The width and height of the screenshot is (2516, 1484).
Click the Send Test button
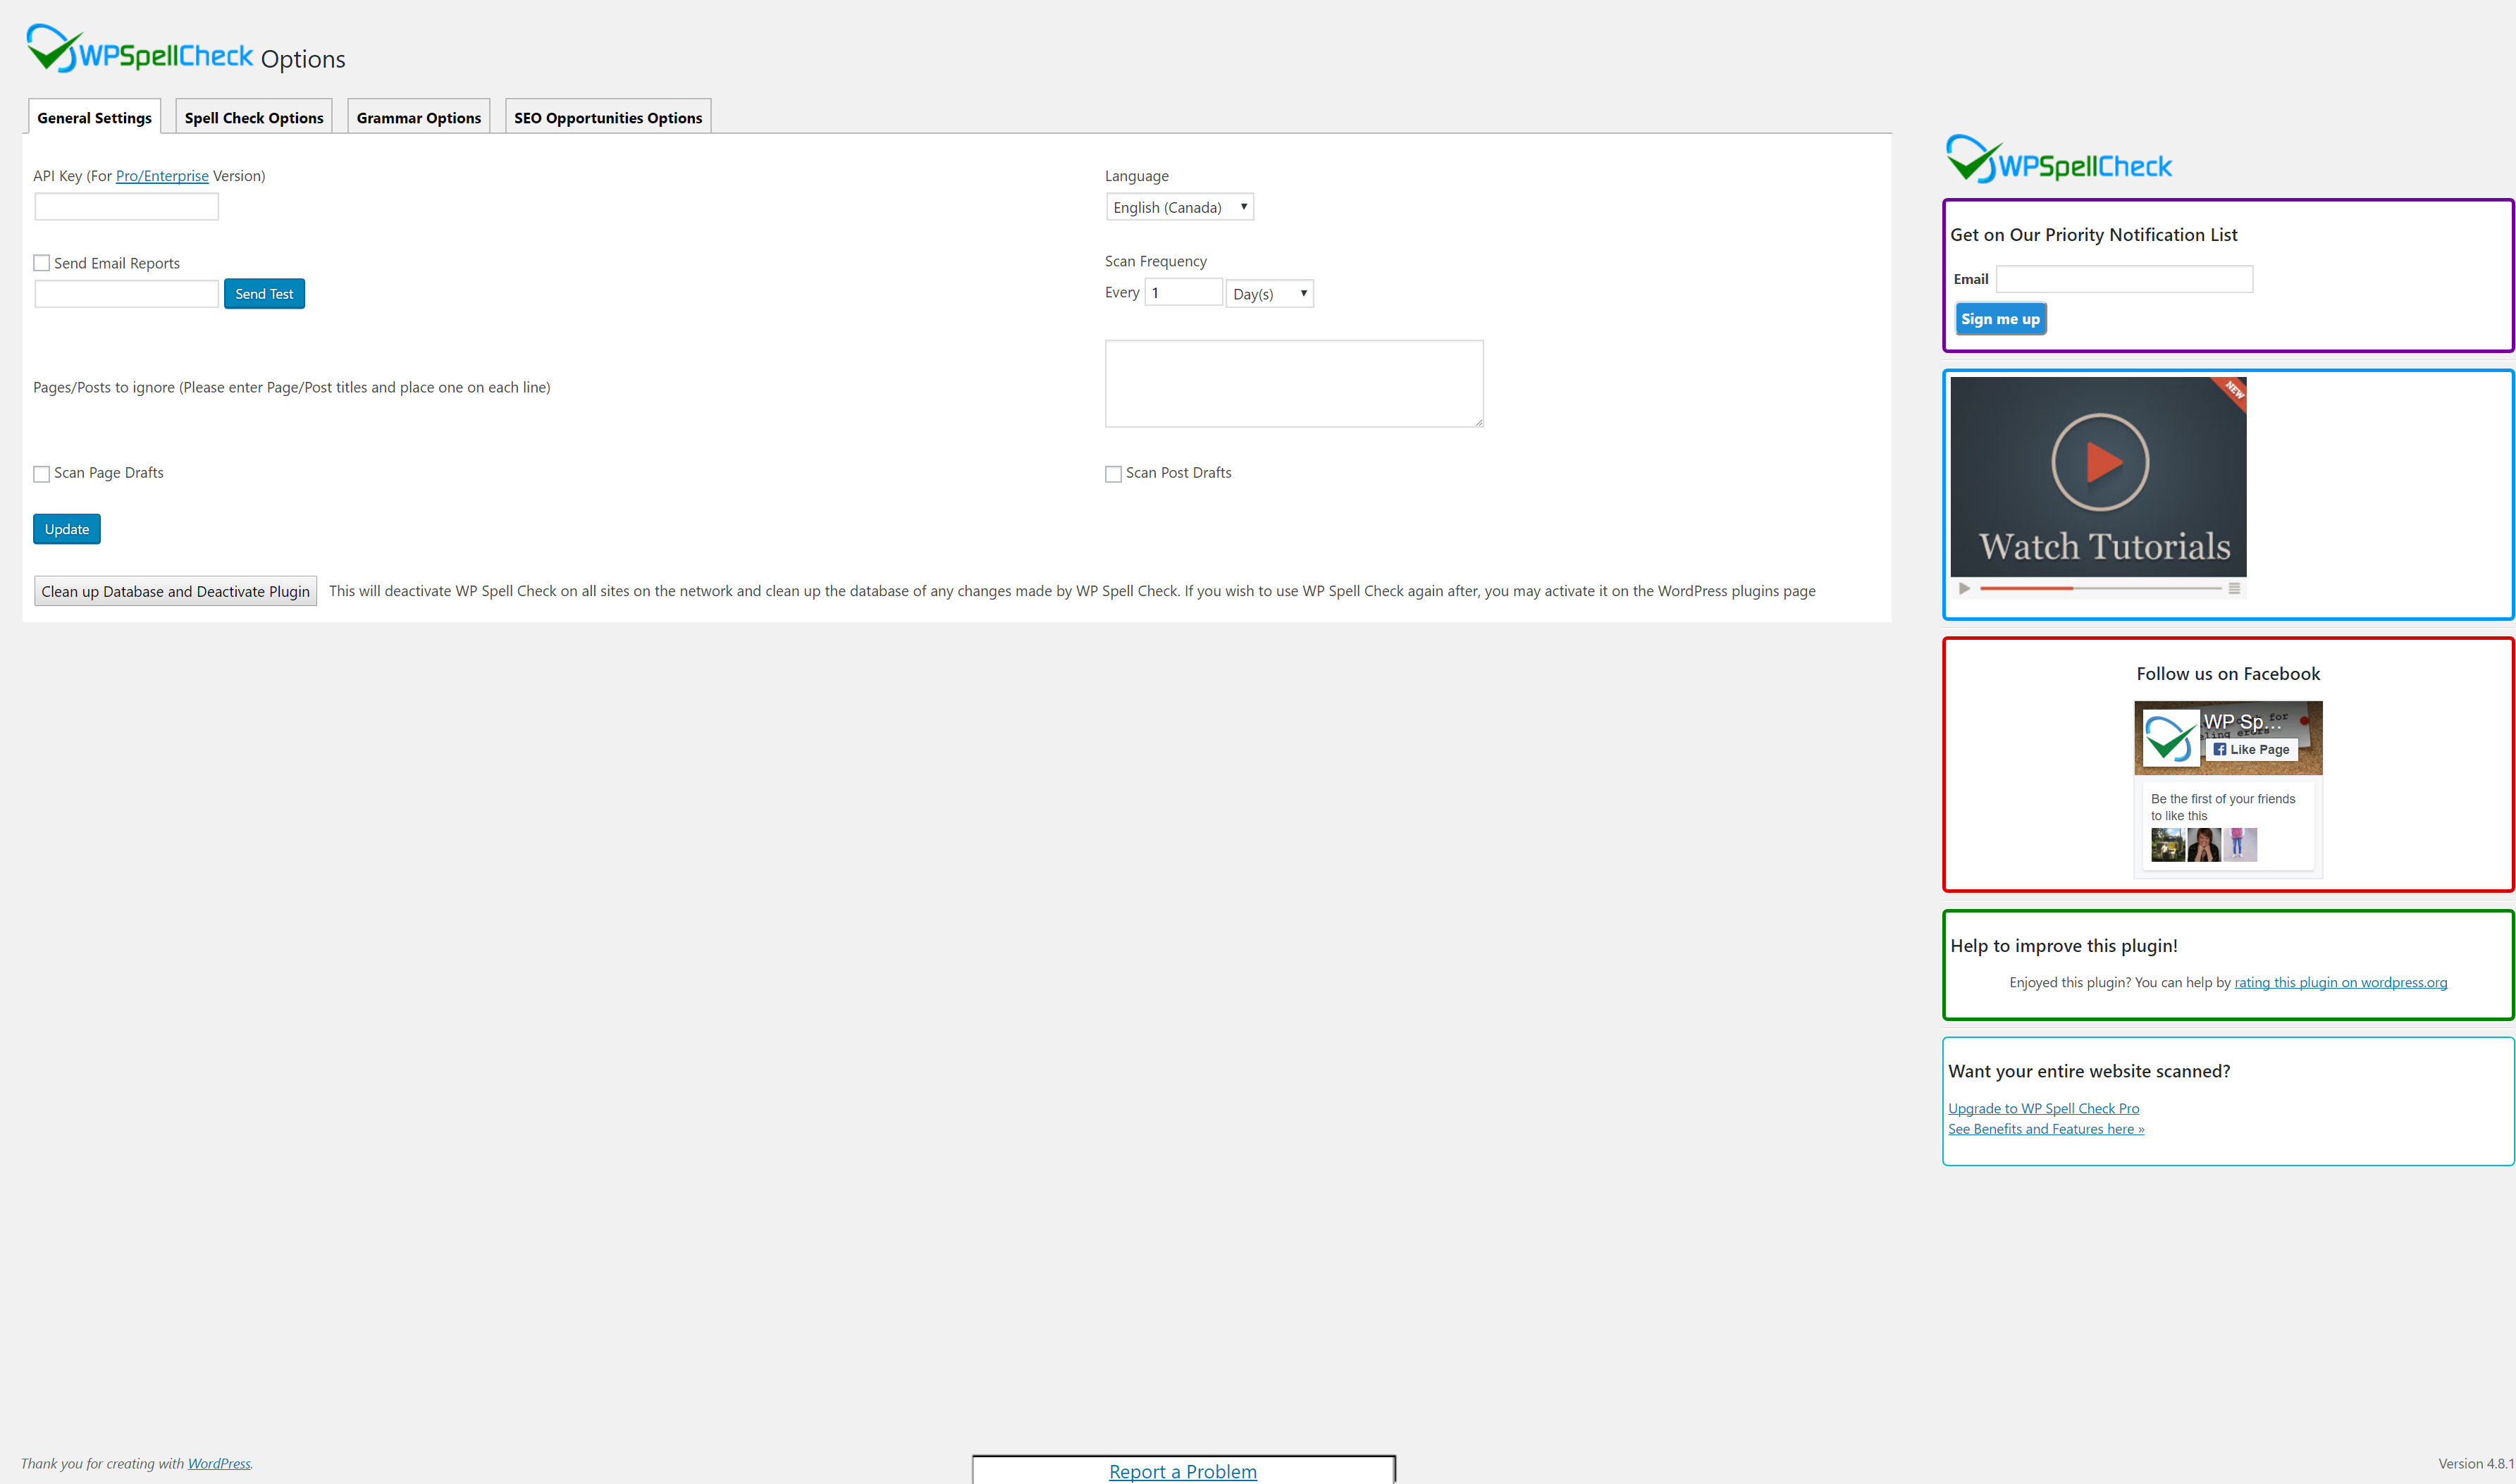click(264, 294)
